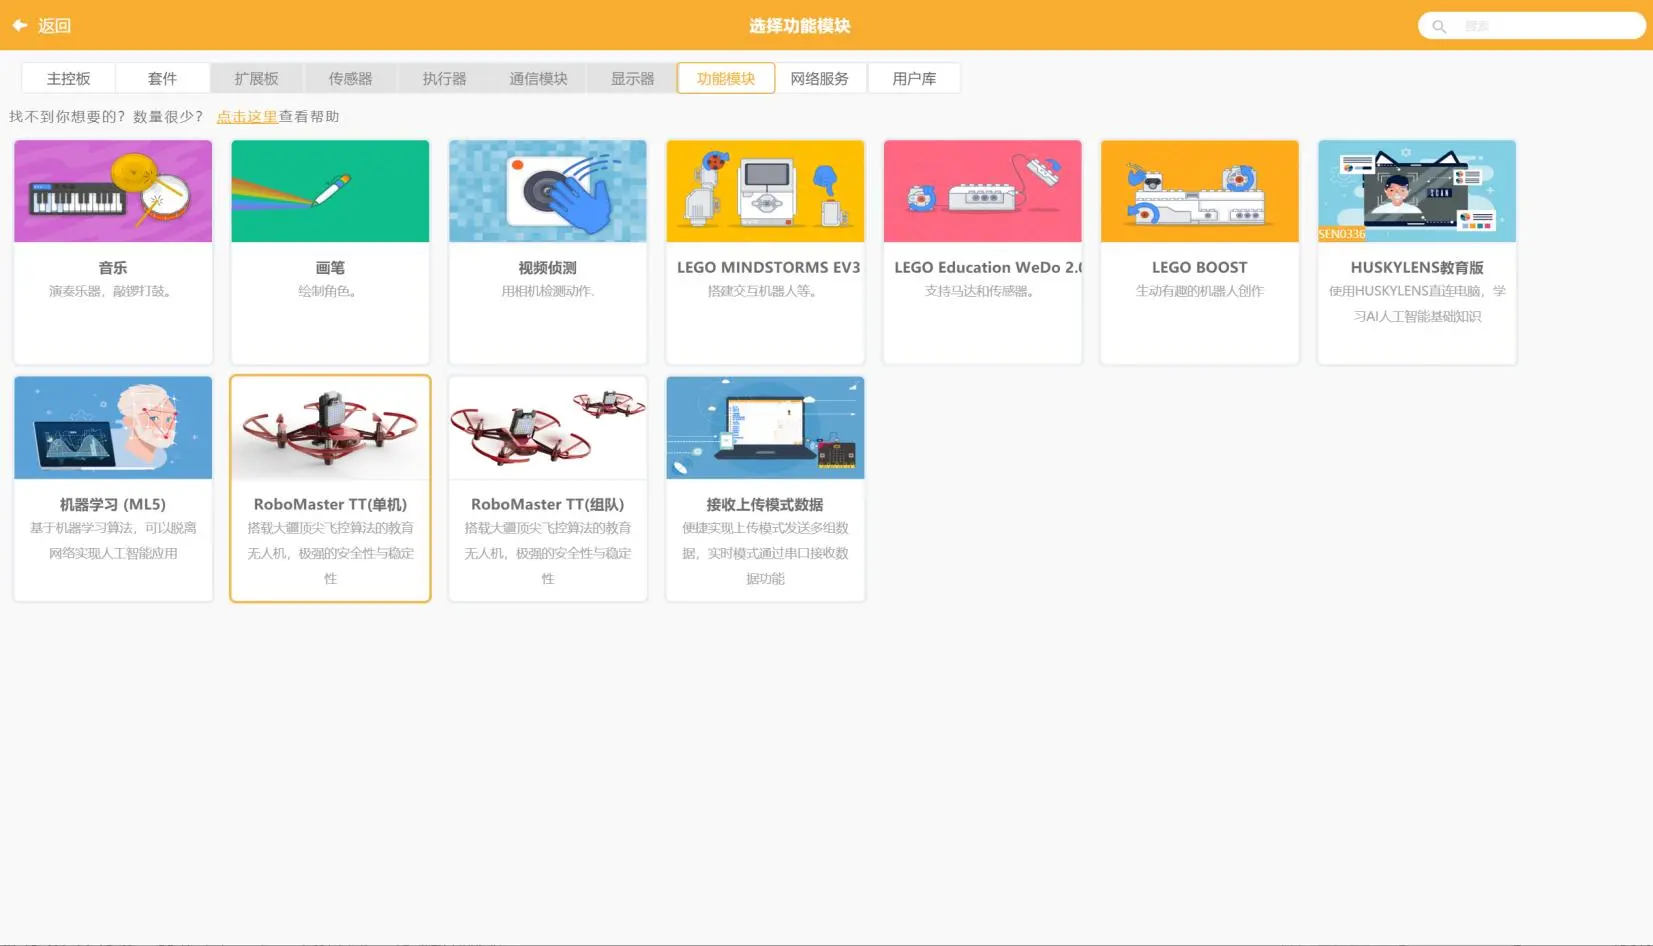Go to the 用户库 tab

[914, 78]
